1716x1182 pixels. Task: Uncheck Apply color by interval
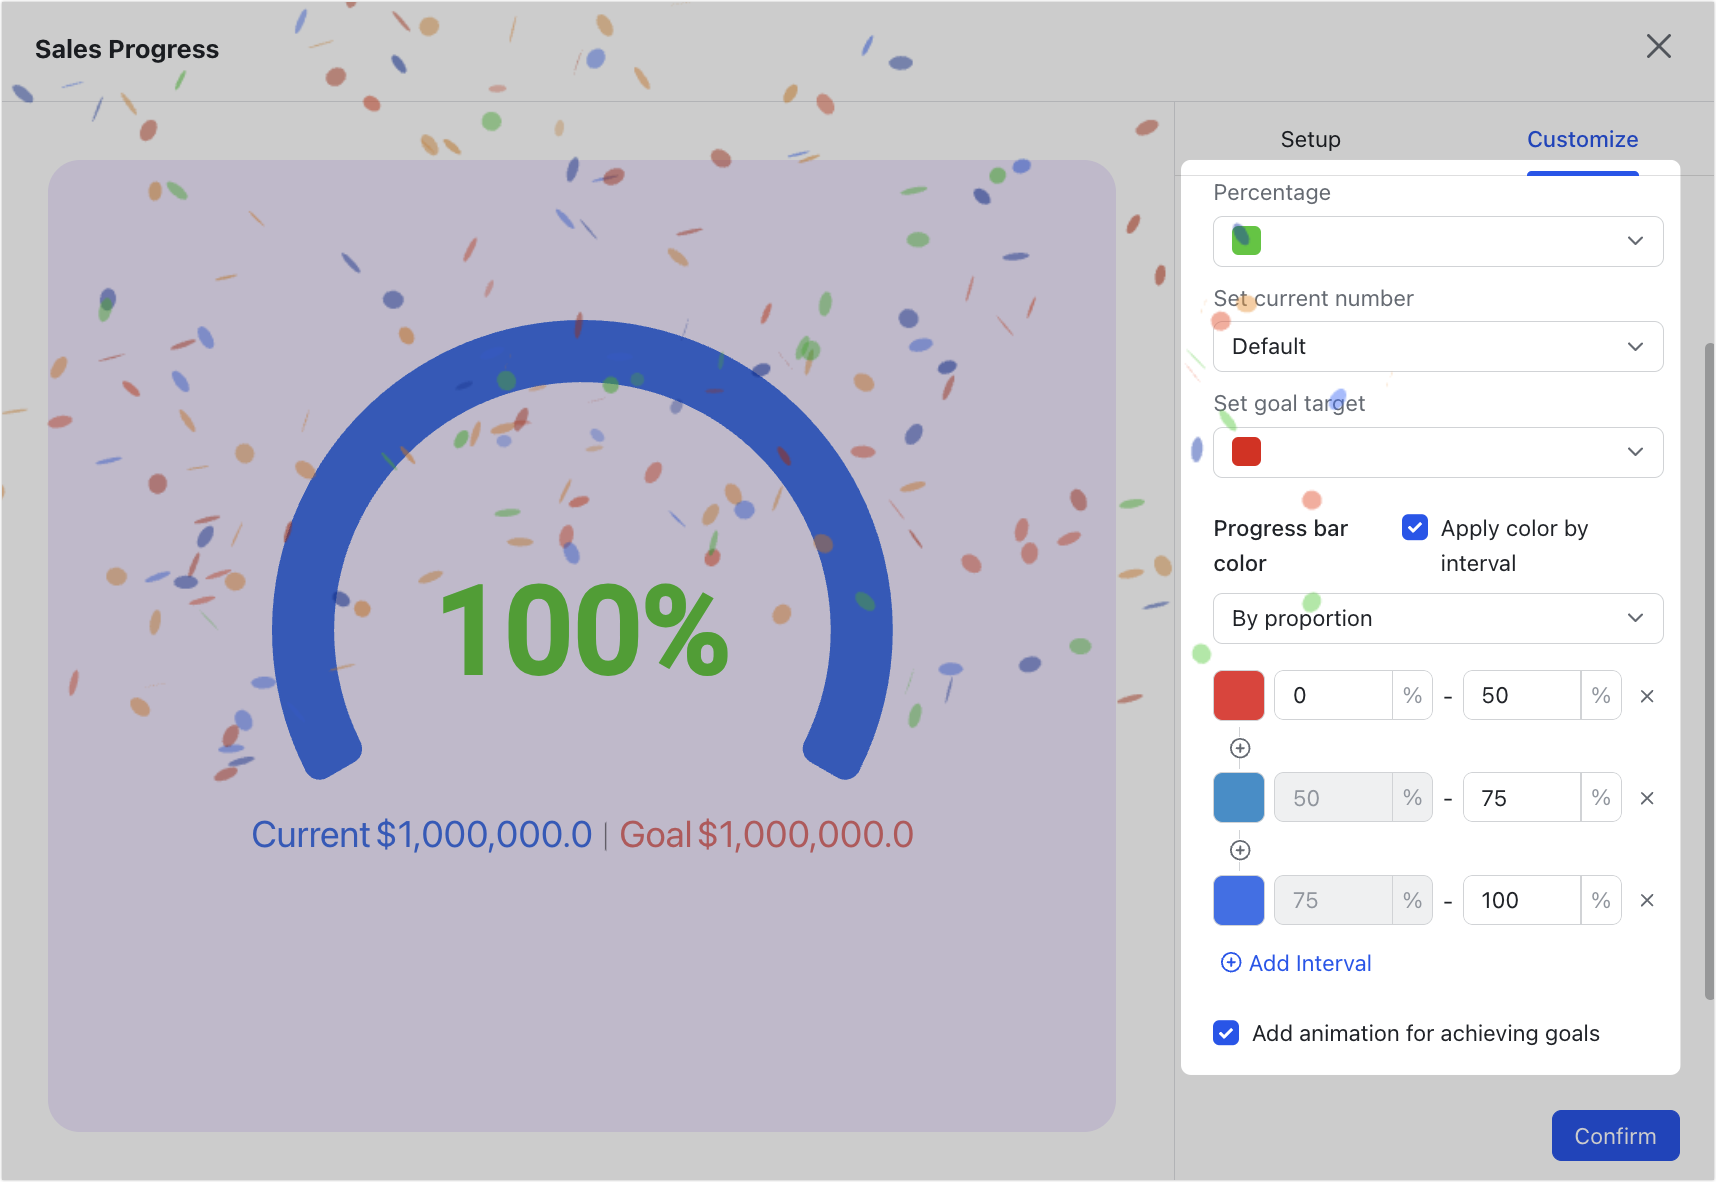[x=1414, y=527]
